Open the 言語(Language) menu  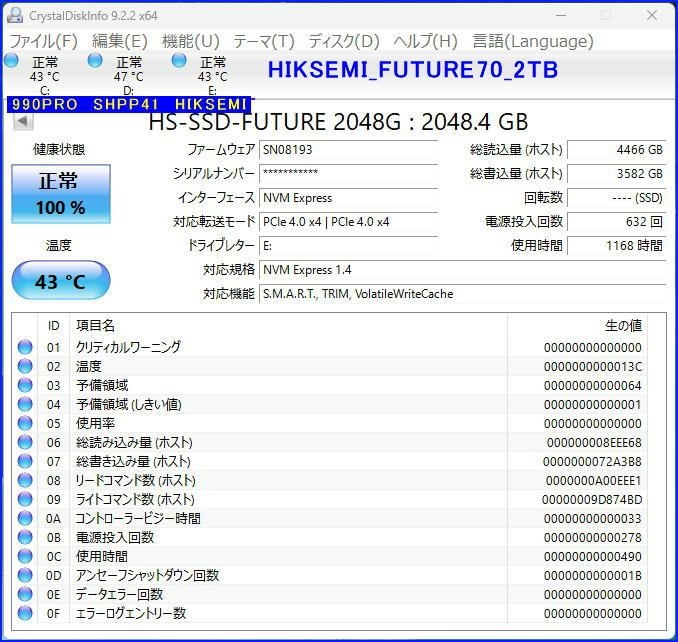[533, 42]
